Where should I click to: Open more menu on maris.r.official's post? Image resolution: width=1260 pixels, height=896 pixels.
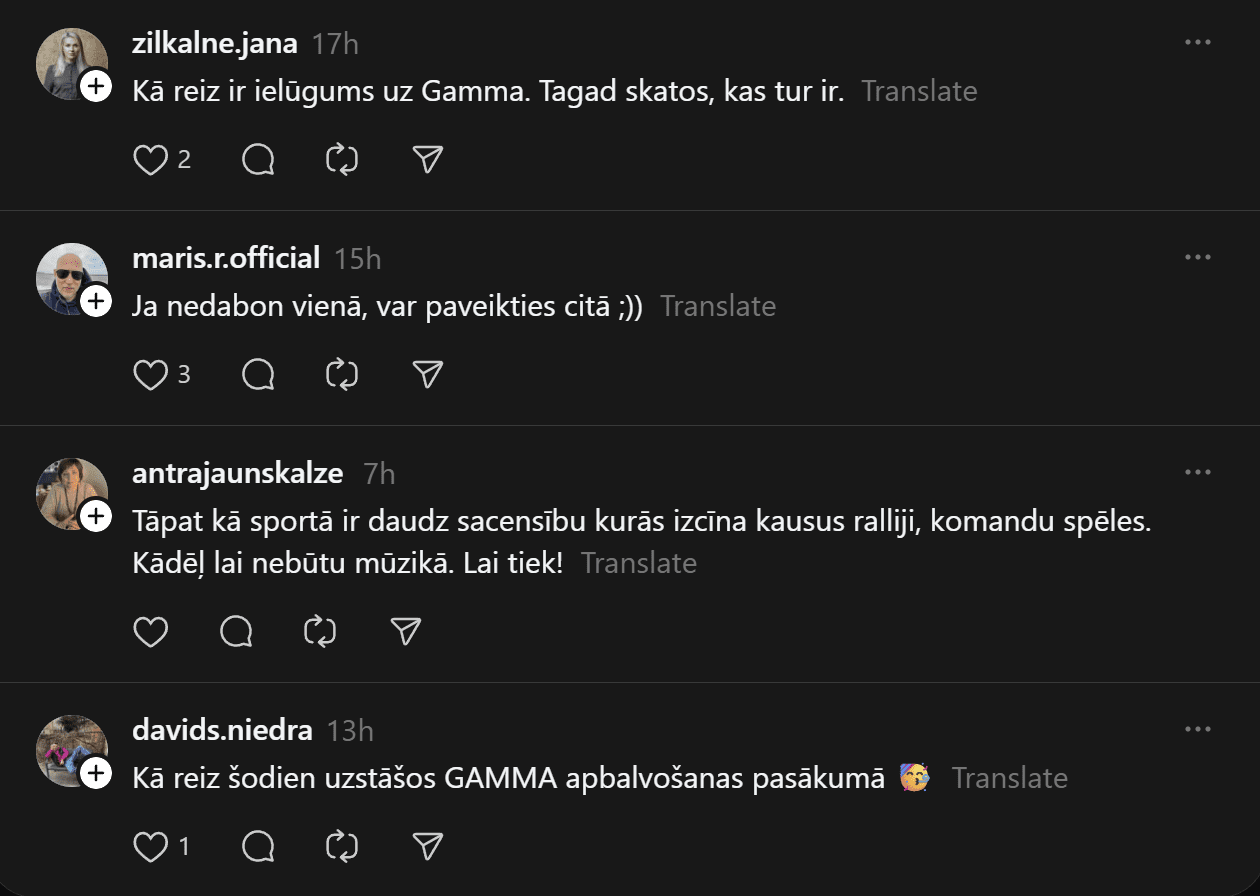point(1197,258)
